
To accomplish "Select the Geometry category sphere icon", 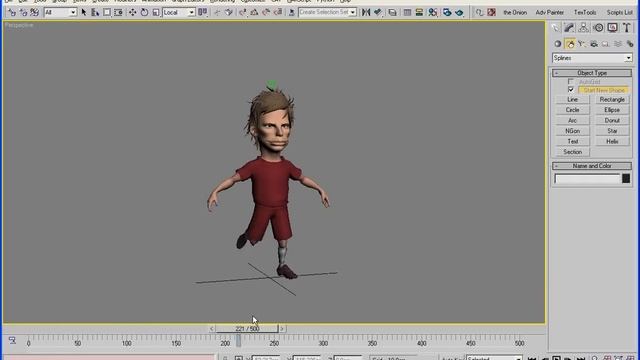I will [x=558, y=44].
